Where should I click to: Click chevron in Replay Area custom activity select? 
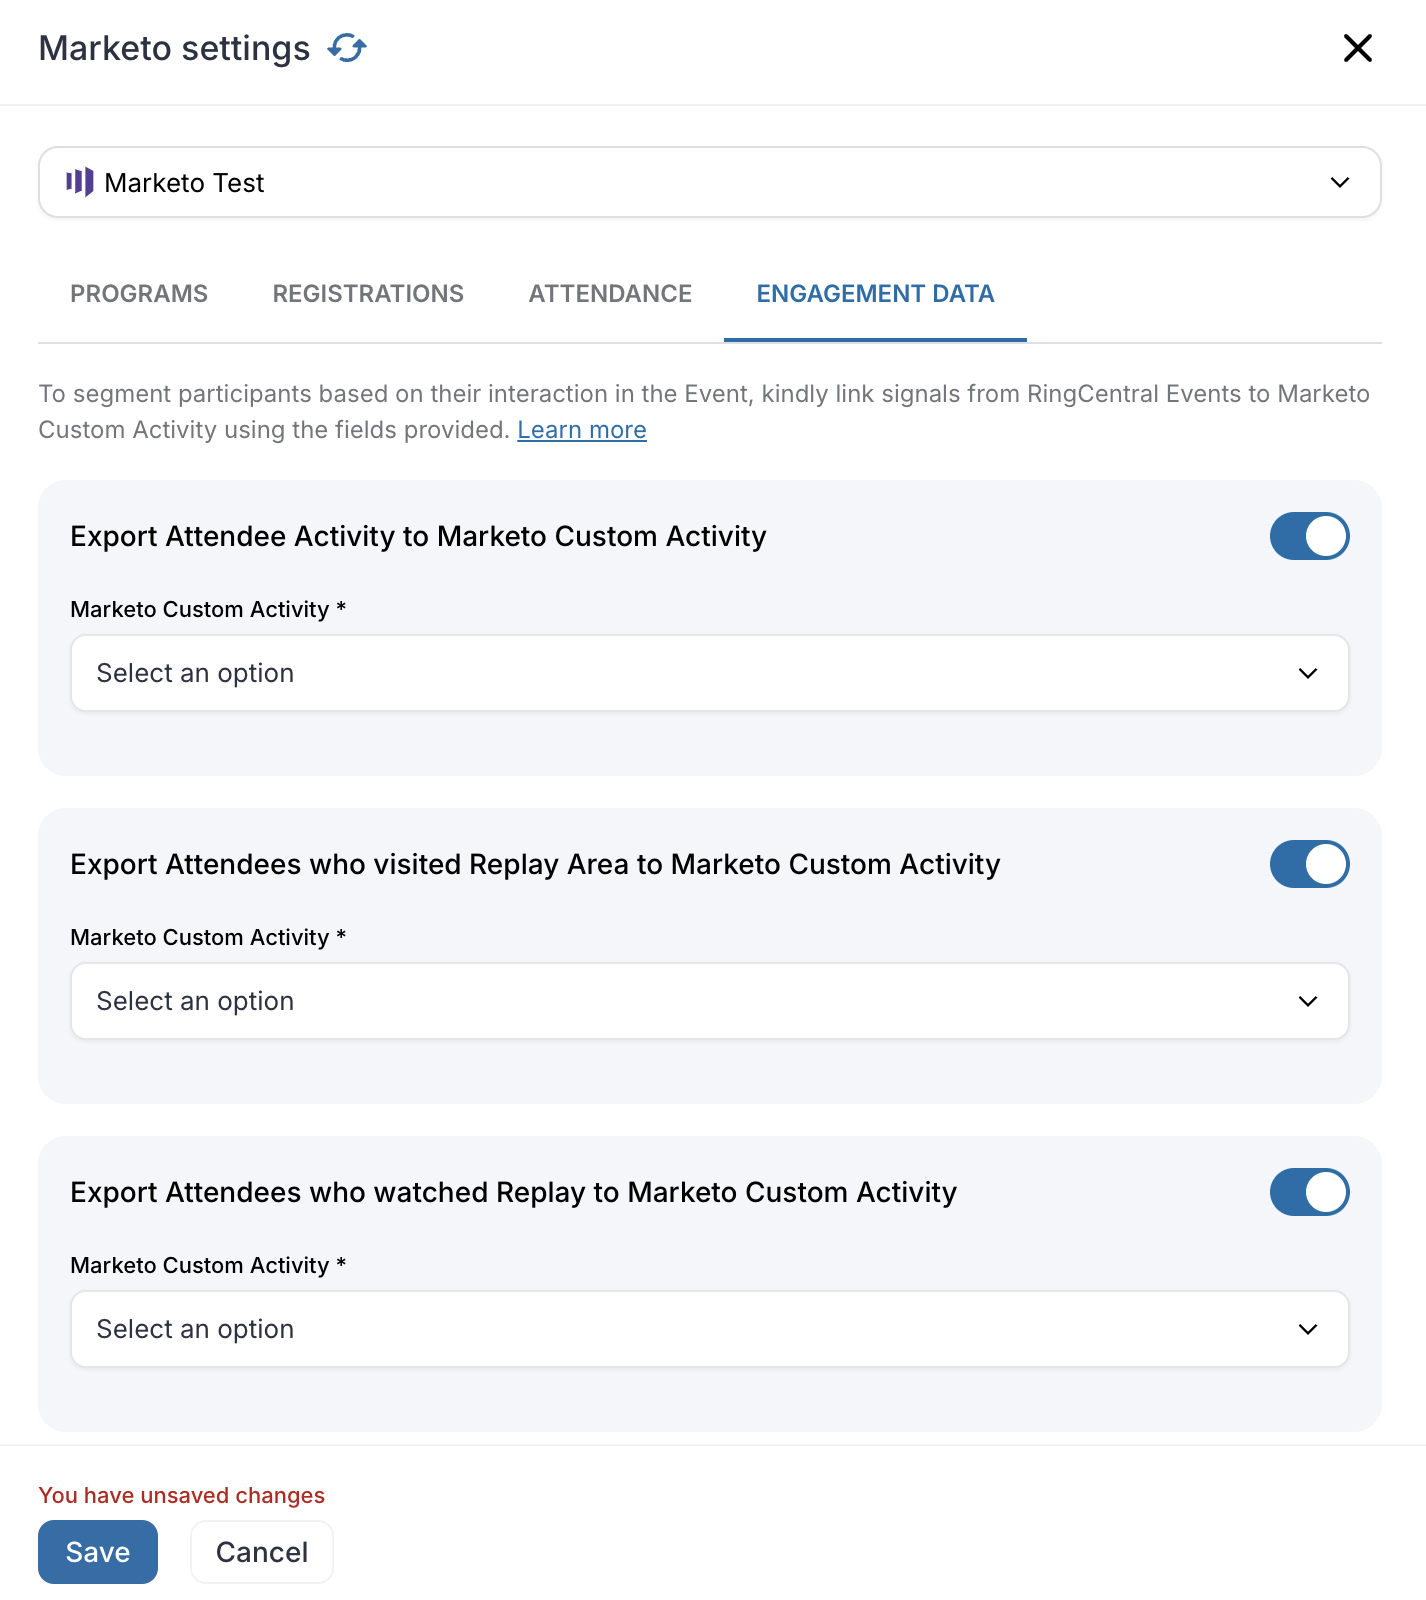(x=1307, y=1001)
